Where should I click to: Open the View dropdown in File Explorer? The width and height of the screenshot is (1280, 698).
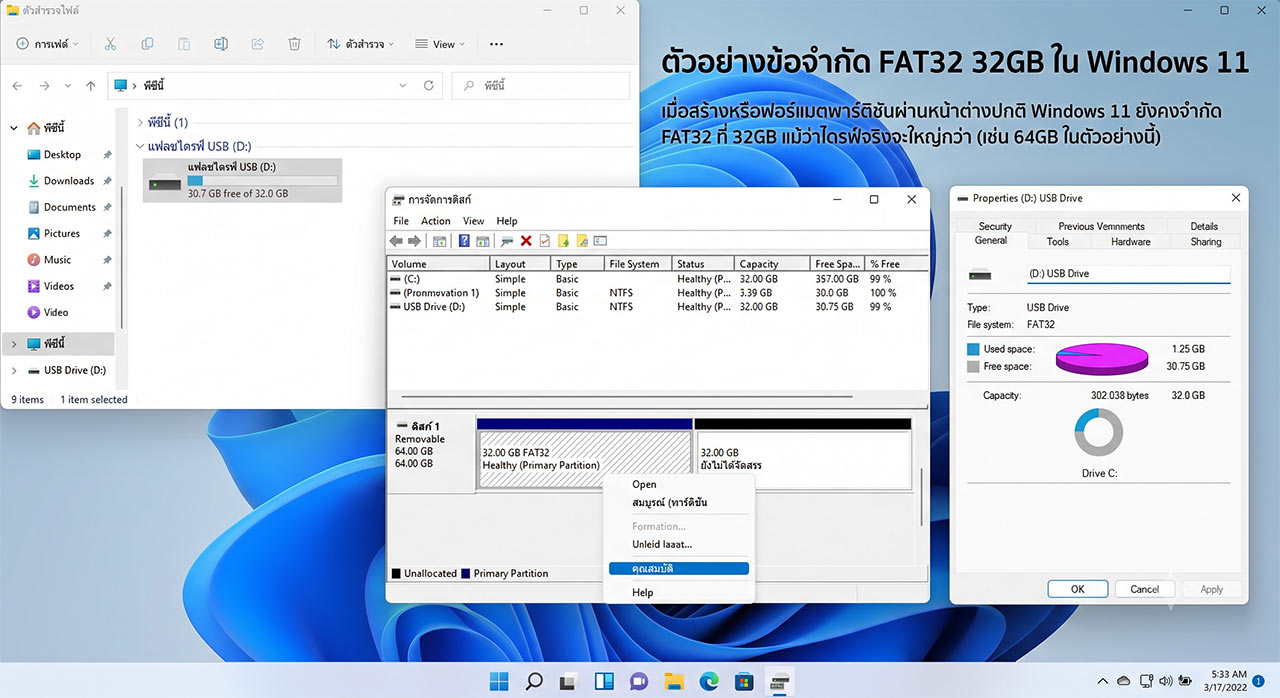point(439,44)
